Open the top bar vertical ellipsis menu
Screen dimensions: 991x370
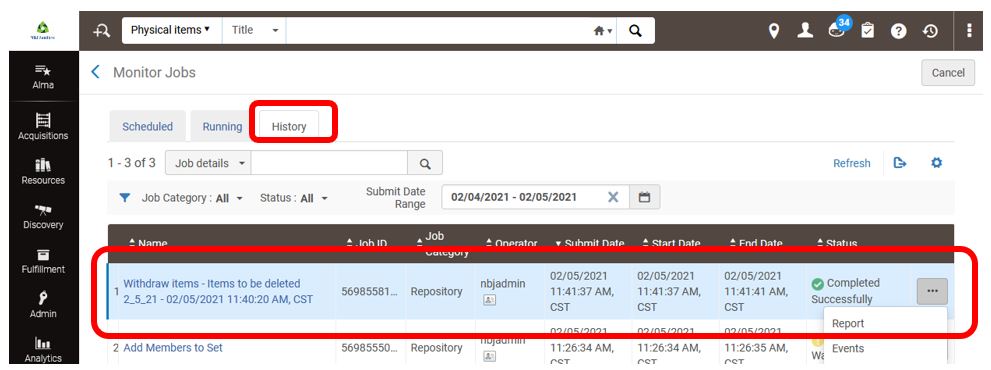pyautogui.click(x=970, y=30)
